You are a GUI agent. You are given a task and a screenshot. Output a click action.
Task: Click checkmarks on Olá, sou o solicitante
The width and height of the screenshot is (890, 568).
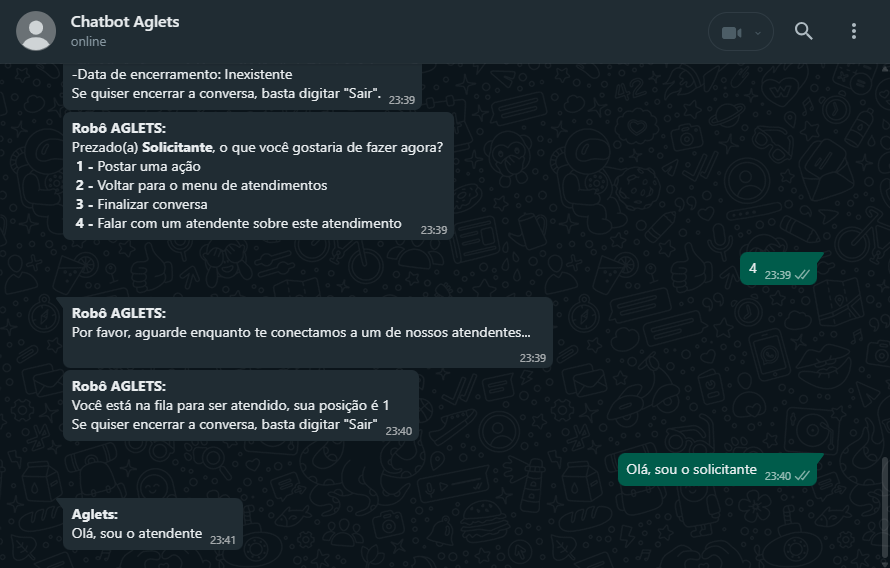tap(802, 476)
